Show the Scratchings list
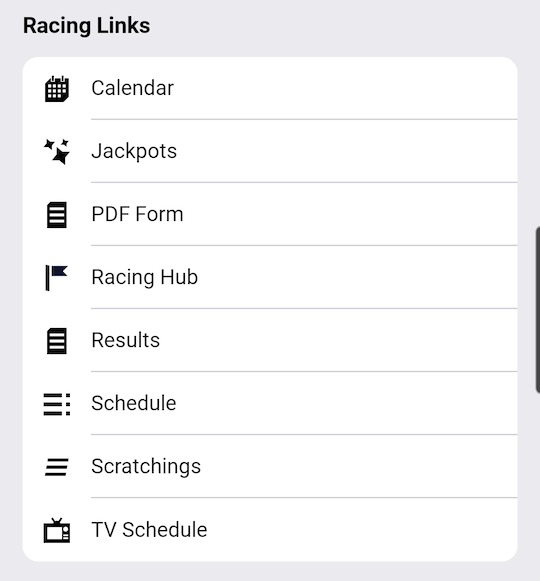Viewport: 540px width, 581px height. coord(146,467)
